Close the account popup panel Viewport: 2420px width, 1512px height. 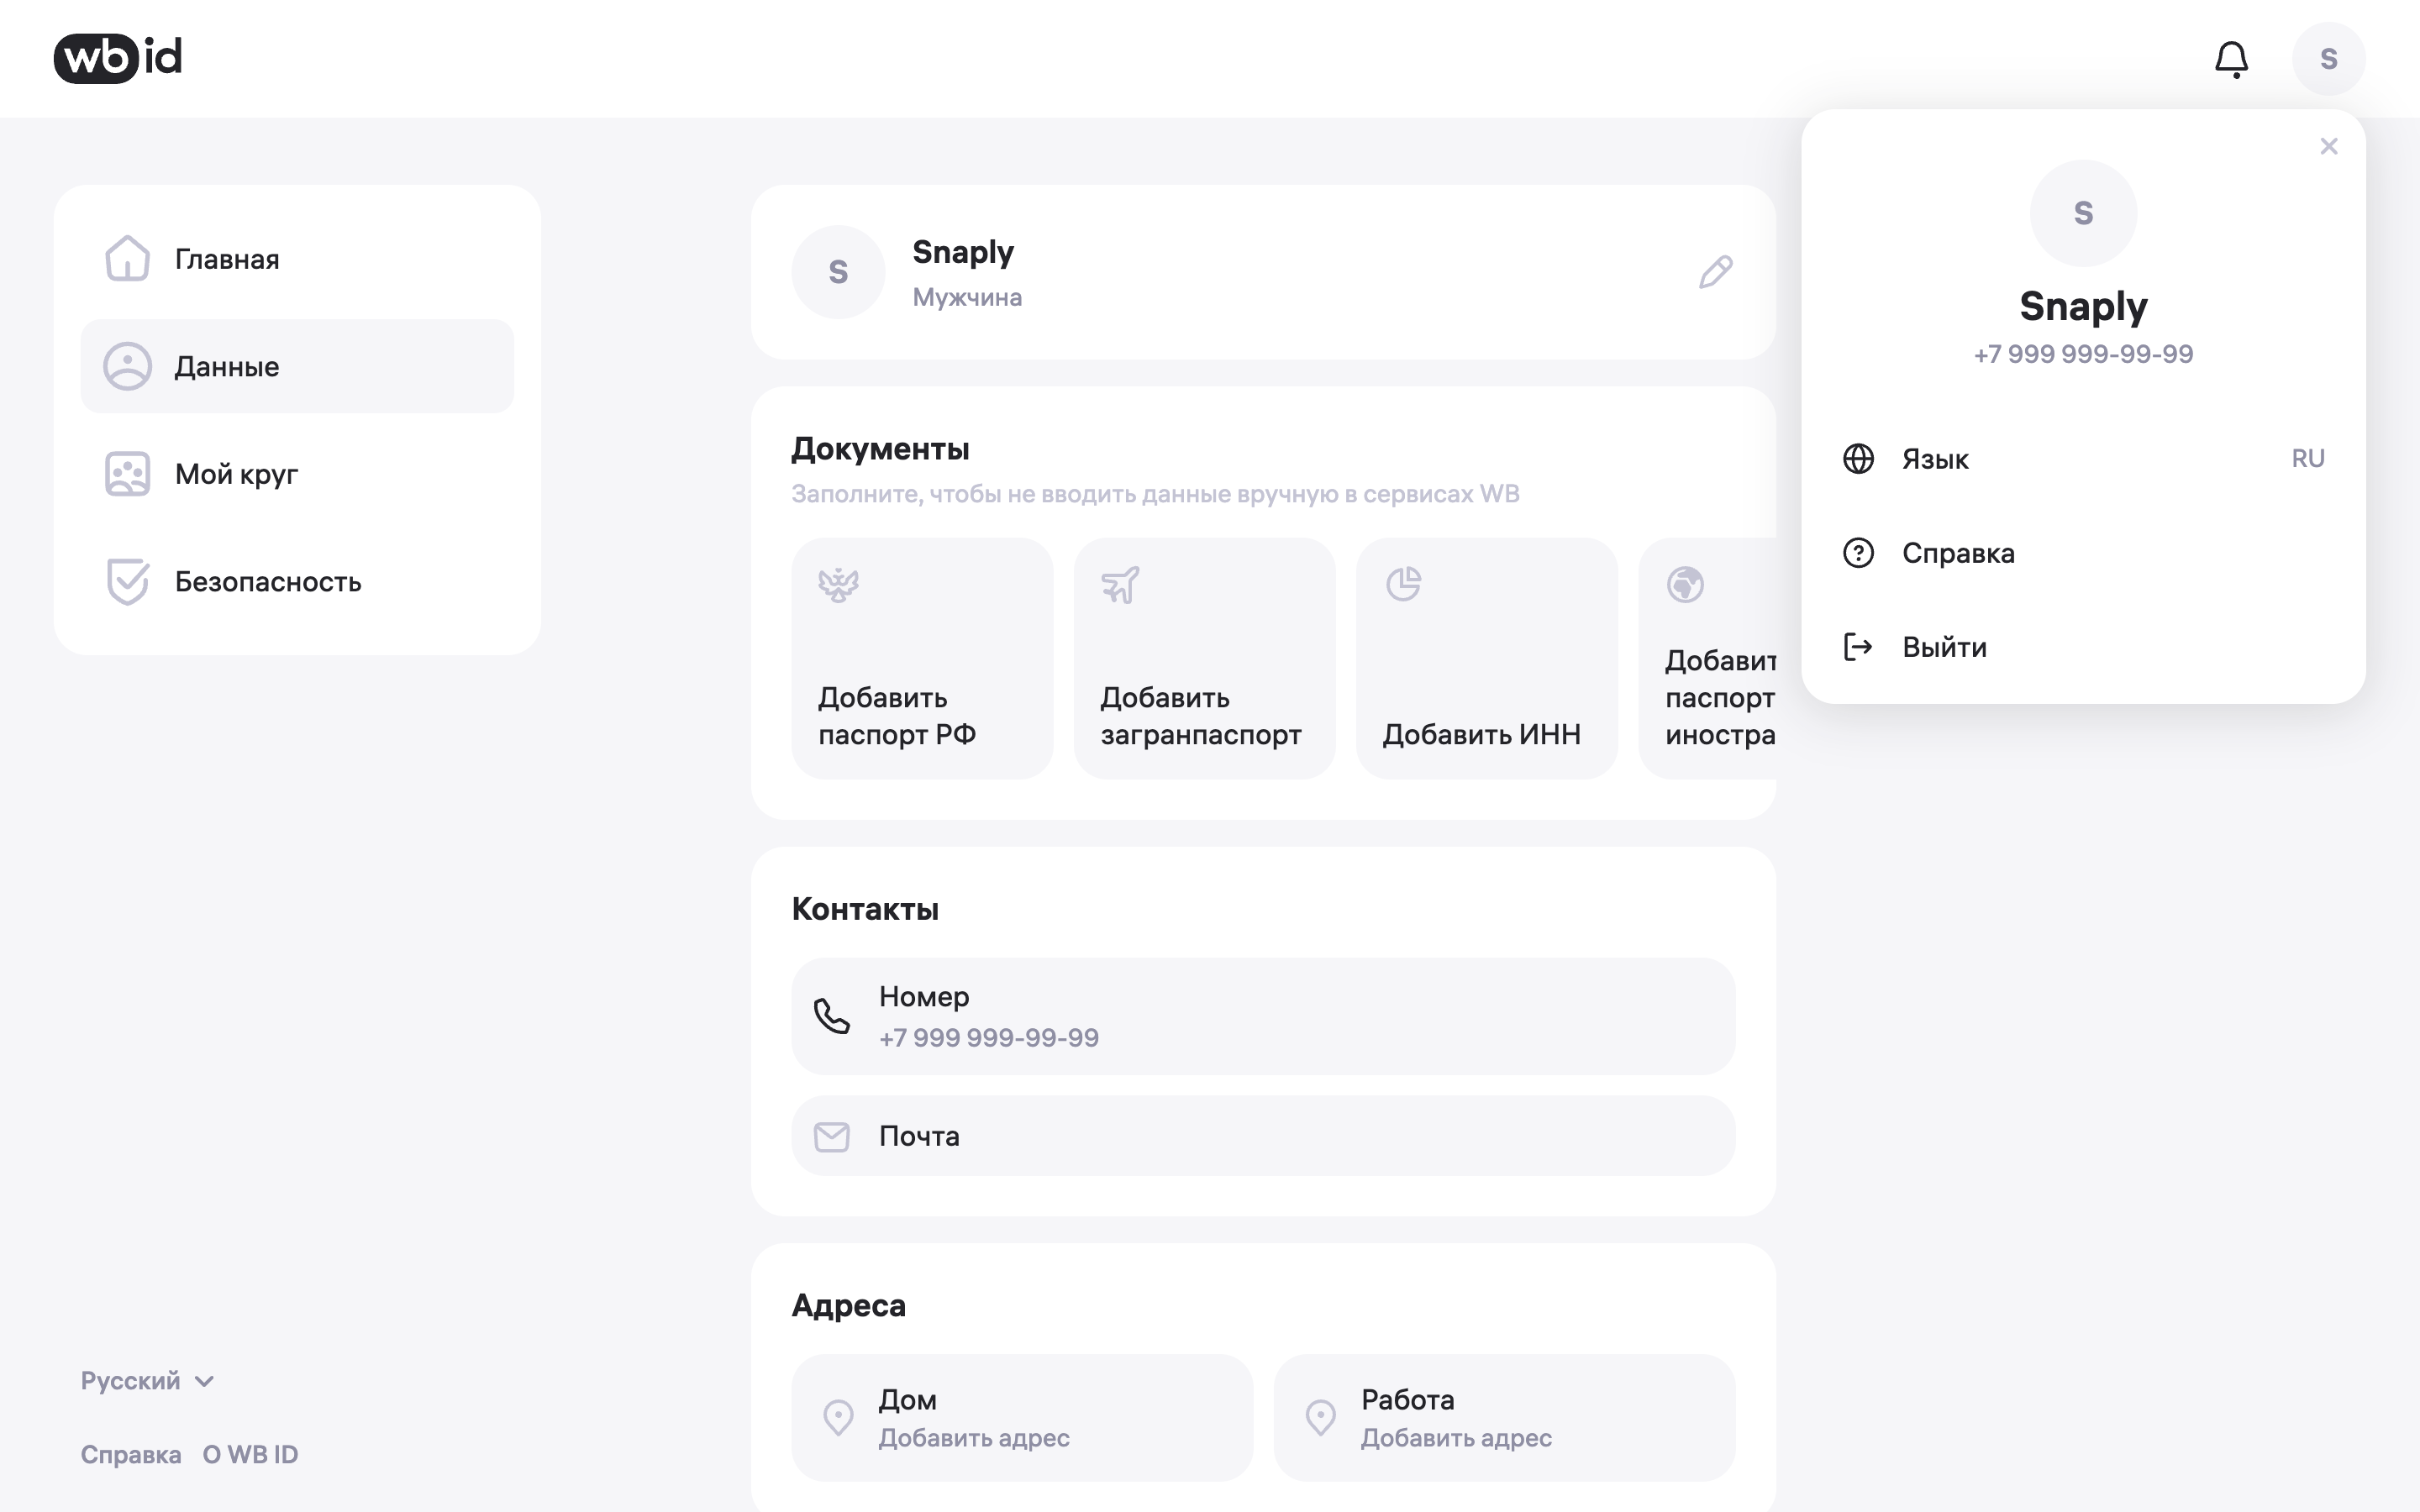tap(2328, 147)
